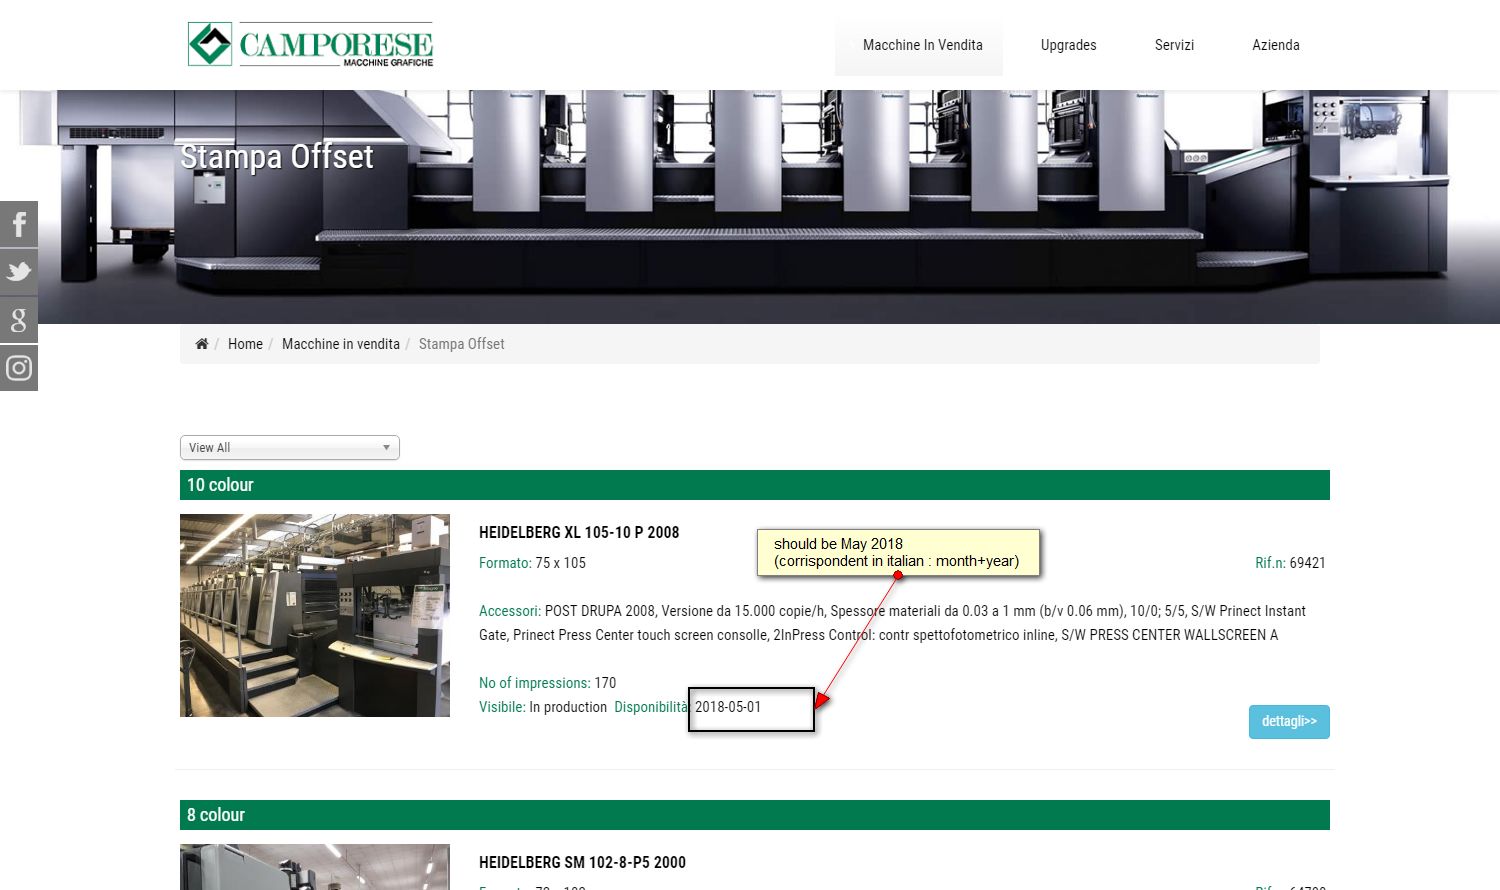Screen dimensions: 1500x890
Task: Click the Camporese logo
Action: [311, 45]
